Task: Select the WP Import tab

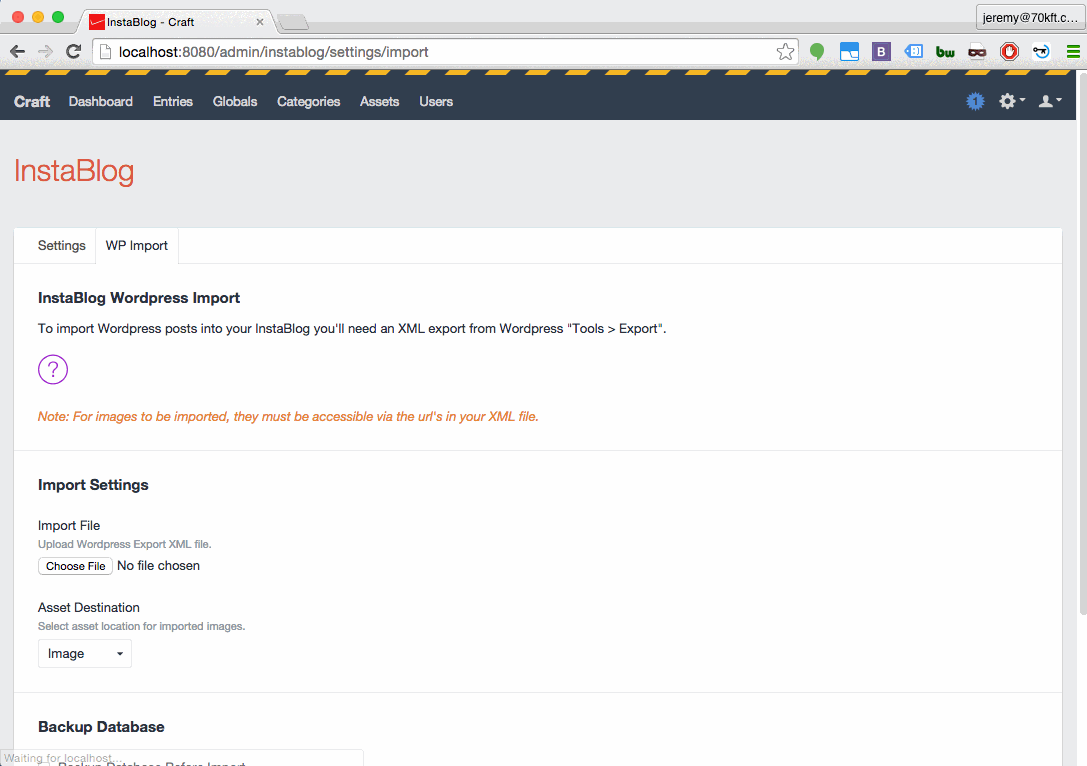Action: (x=137, y=245)
